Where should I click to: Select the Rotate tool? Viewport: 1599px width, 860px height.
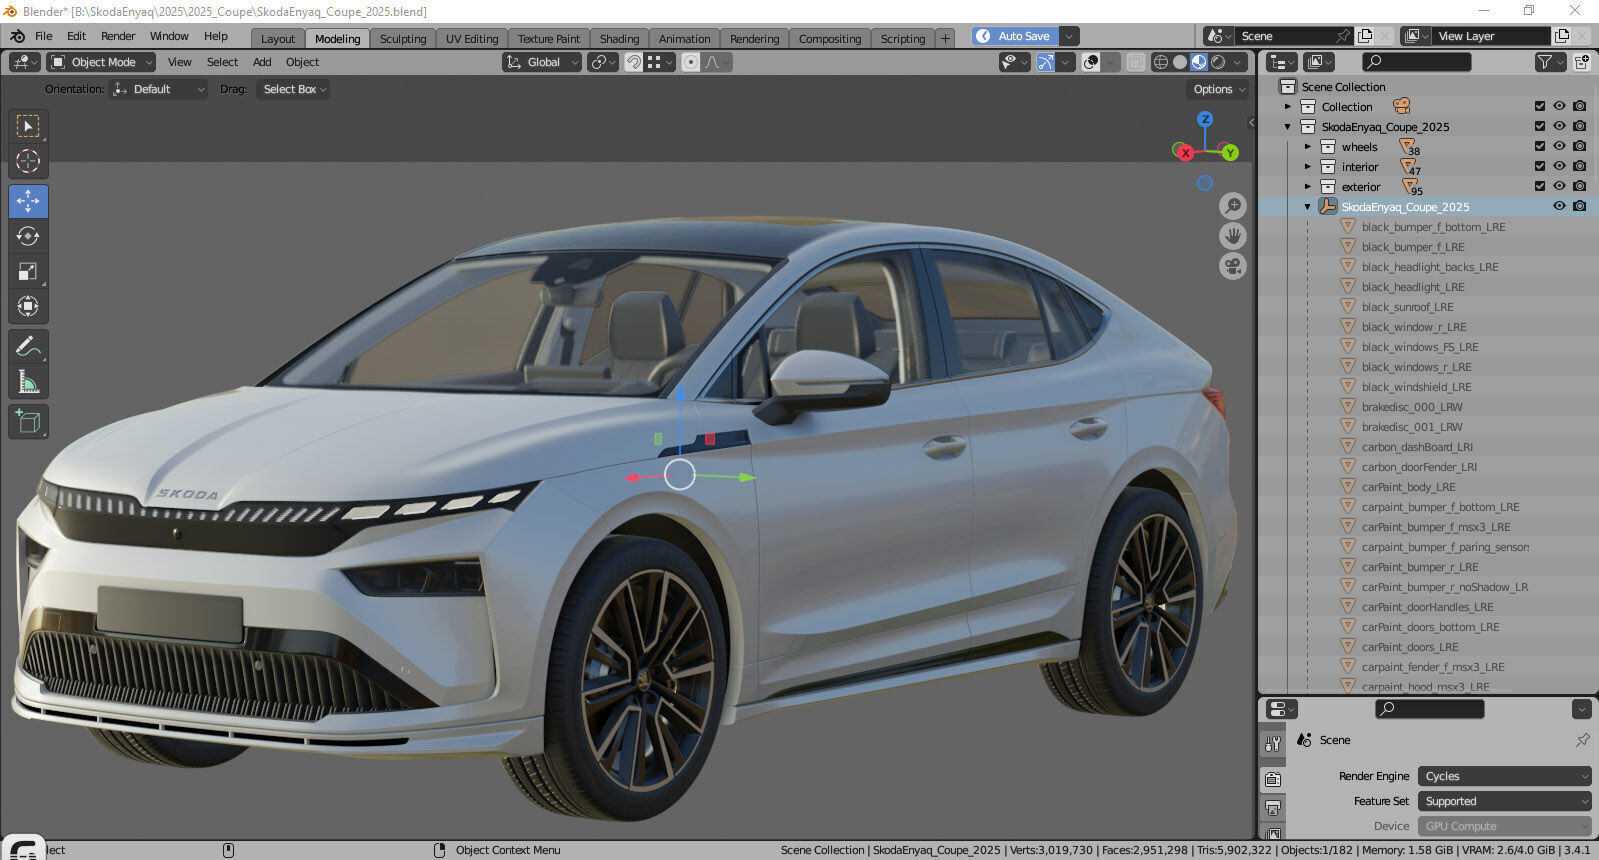point(28,236)
